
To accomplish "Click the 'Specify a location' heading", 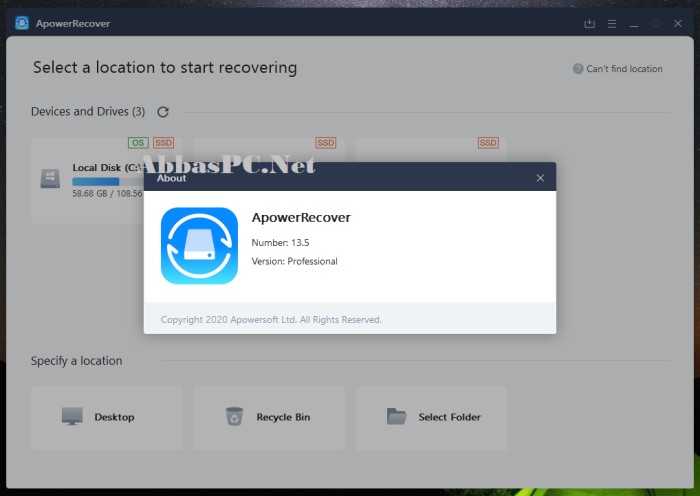I will point(76,361).
